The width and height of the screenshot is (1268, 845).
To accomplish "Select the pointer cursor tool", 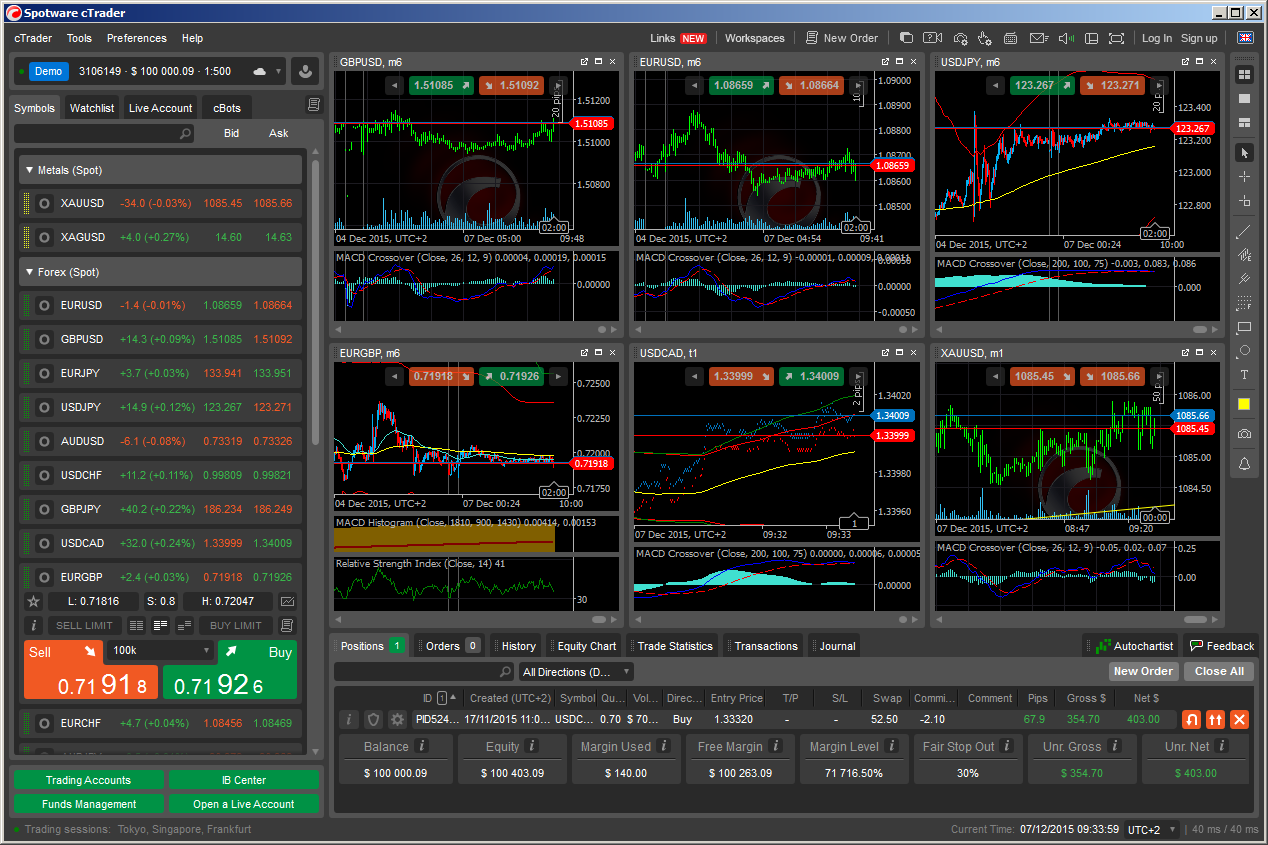I will 1244,152.
